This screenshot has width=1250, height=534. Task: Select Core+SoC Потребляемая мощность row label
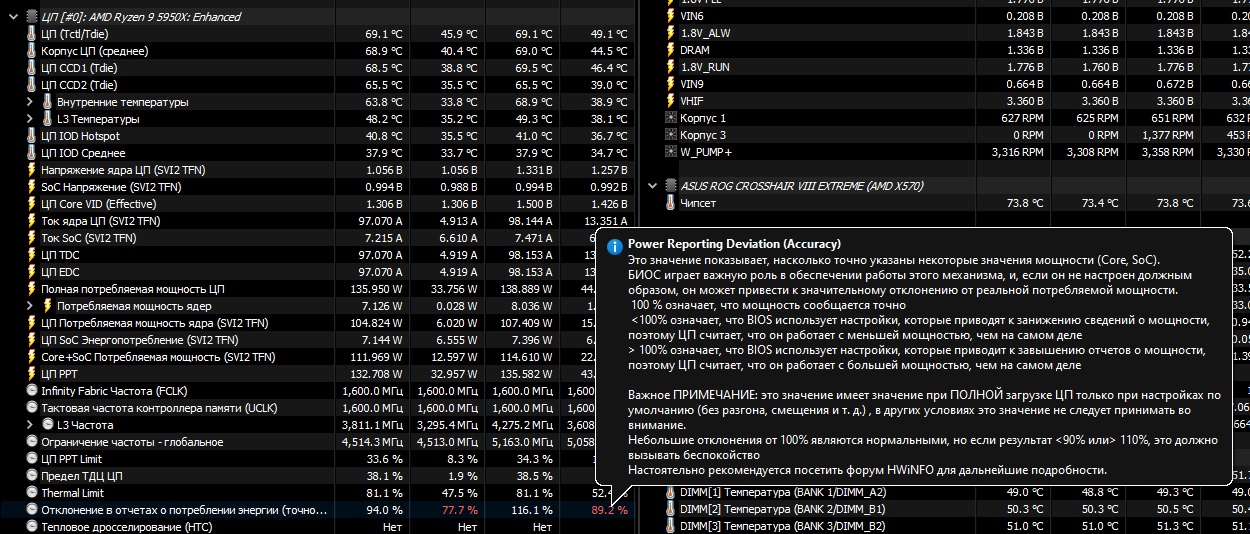pyautogui.click(x=158, y=357)
